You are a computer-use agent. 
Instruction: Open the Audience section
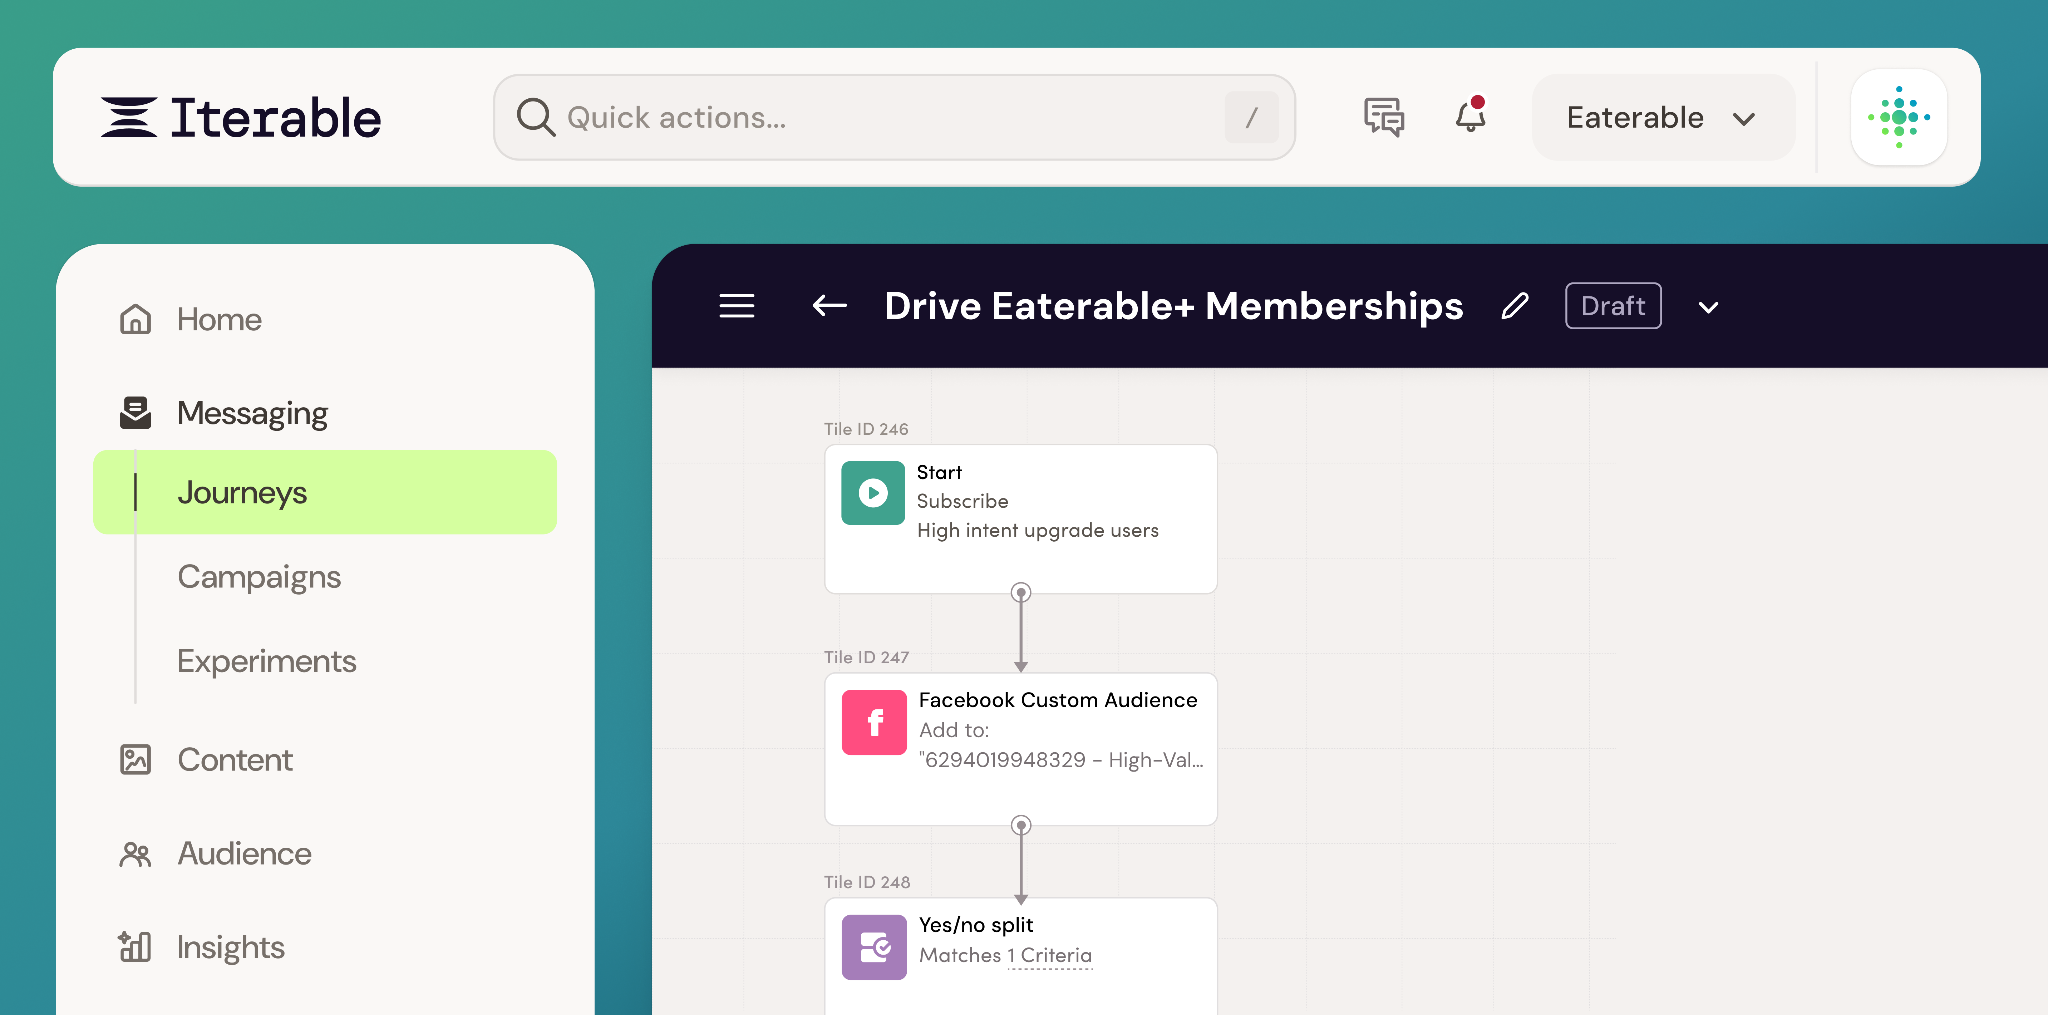coord(244,854)
